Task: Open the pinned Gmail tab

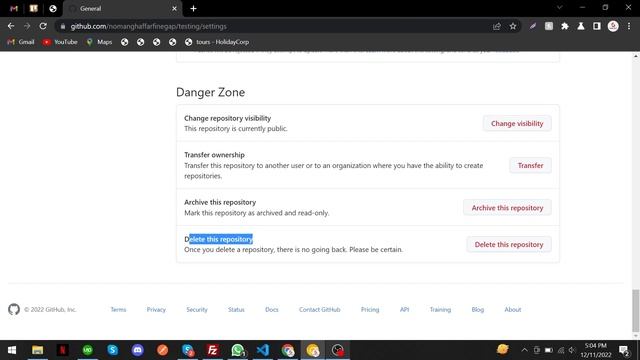Action: pyautogui.click(x=13, y=8)
